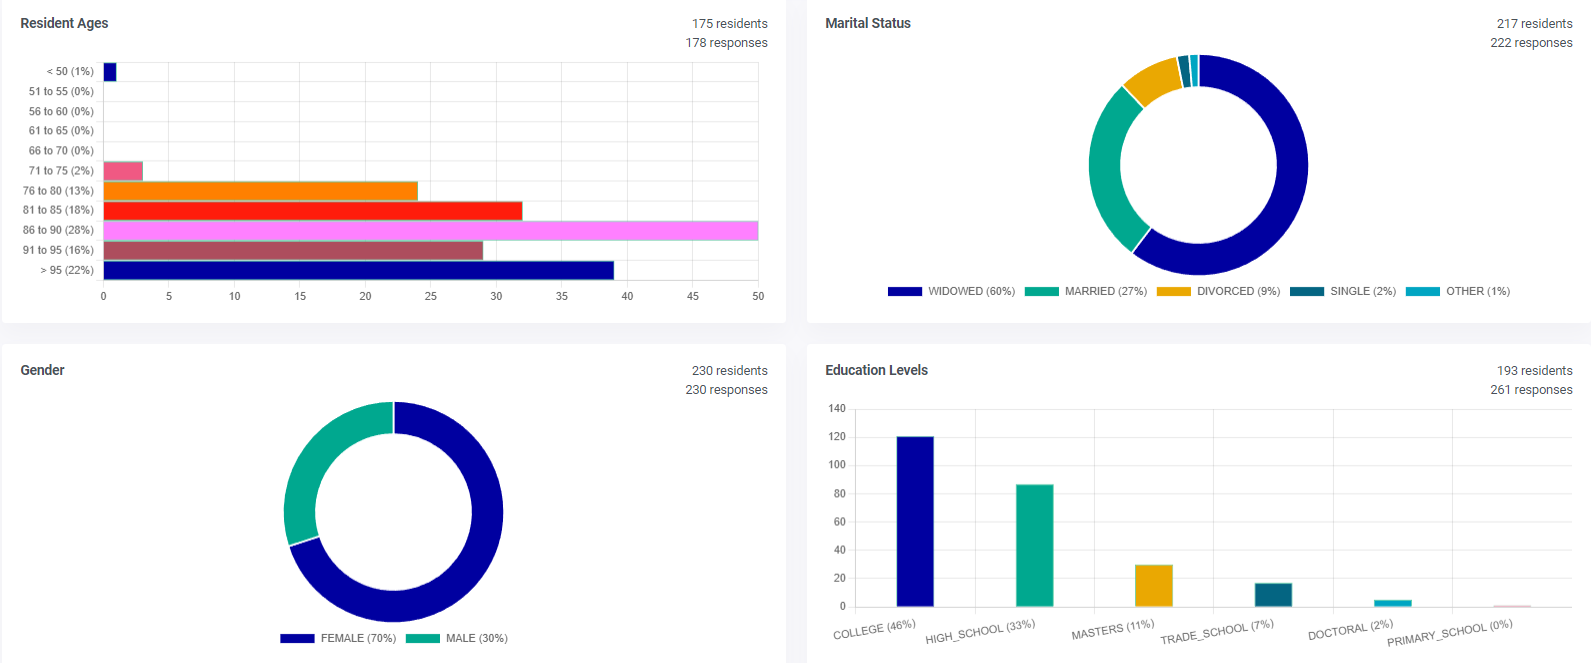This screenshot has height=663, width=1591.
Task: Click the 217 residents count
Action: pos(1535,24)
